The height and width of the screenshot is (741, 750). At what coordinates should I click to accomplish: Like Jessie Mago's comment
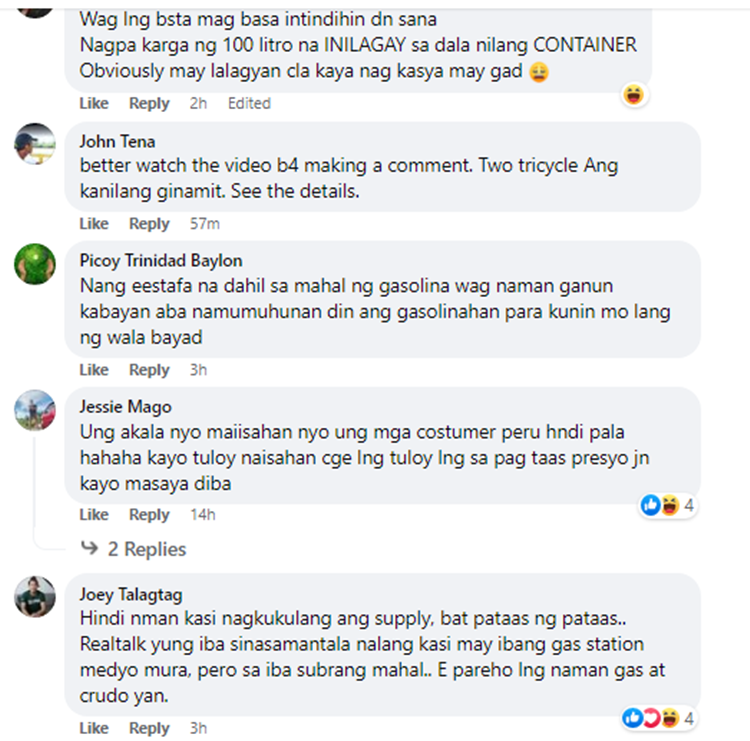click(x=94, y=515)
